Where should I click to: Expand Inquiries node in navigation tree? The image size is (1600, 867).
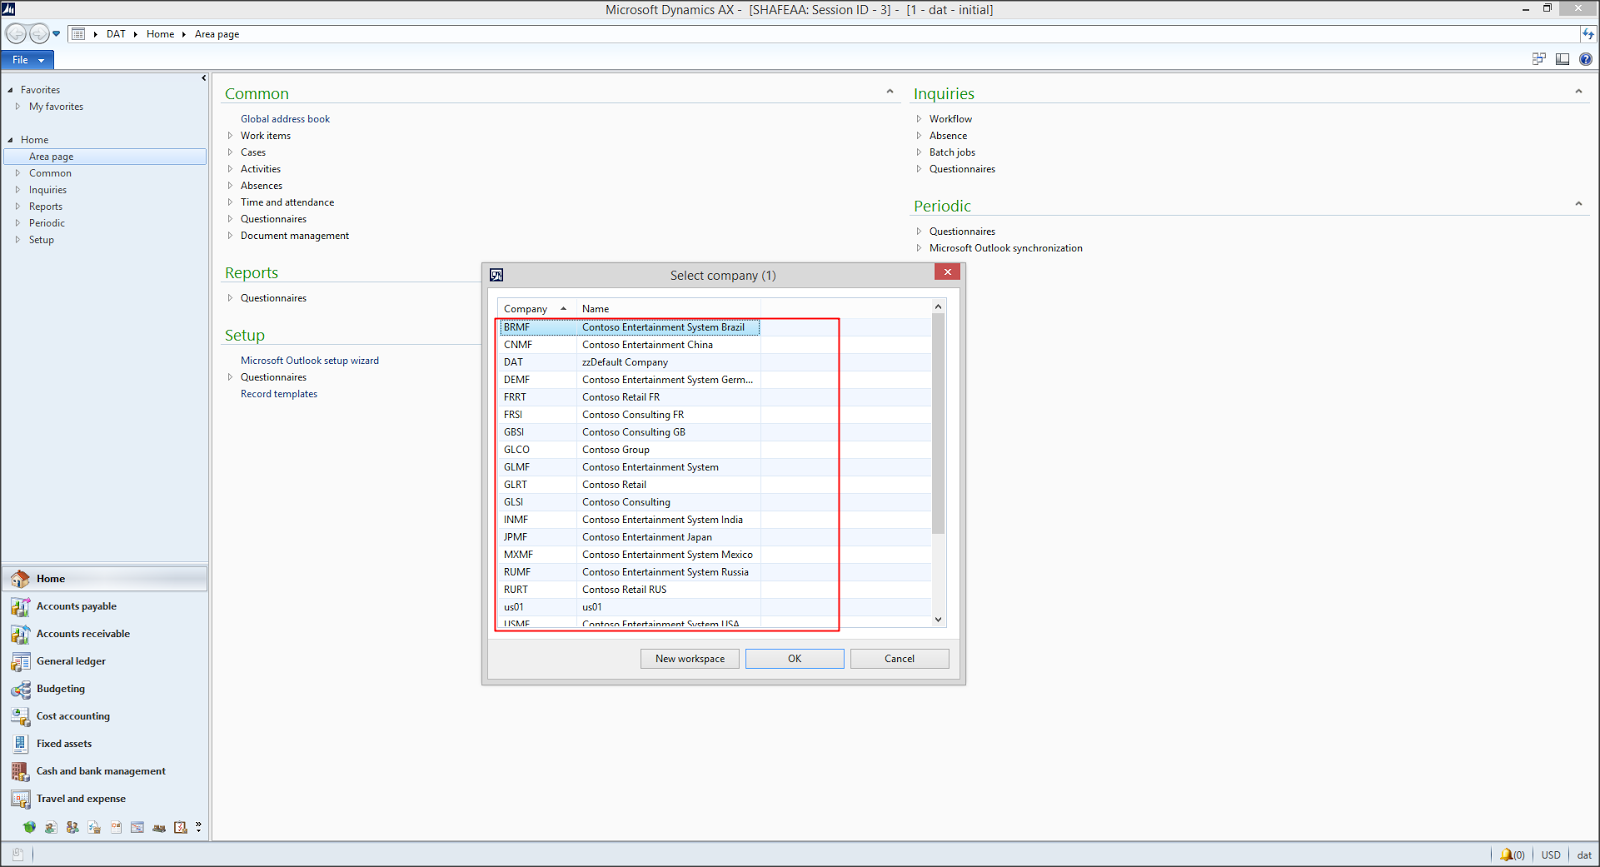(x=17, y=190)
